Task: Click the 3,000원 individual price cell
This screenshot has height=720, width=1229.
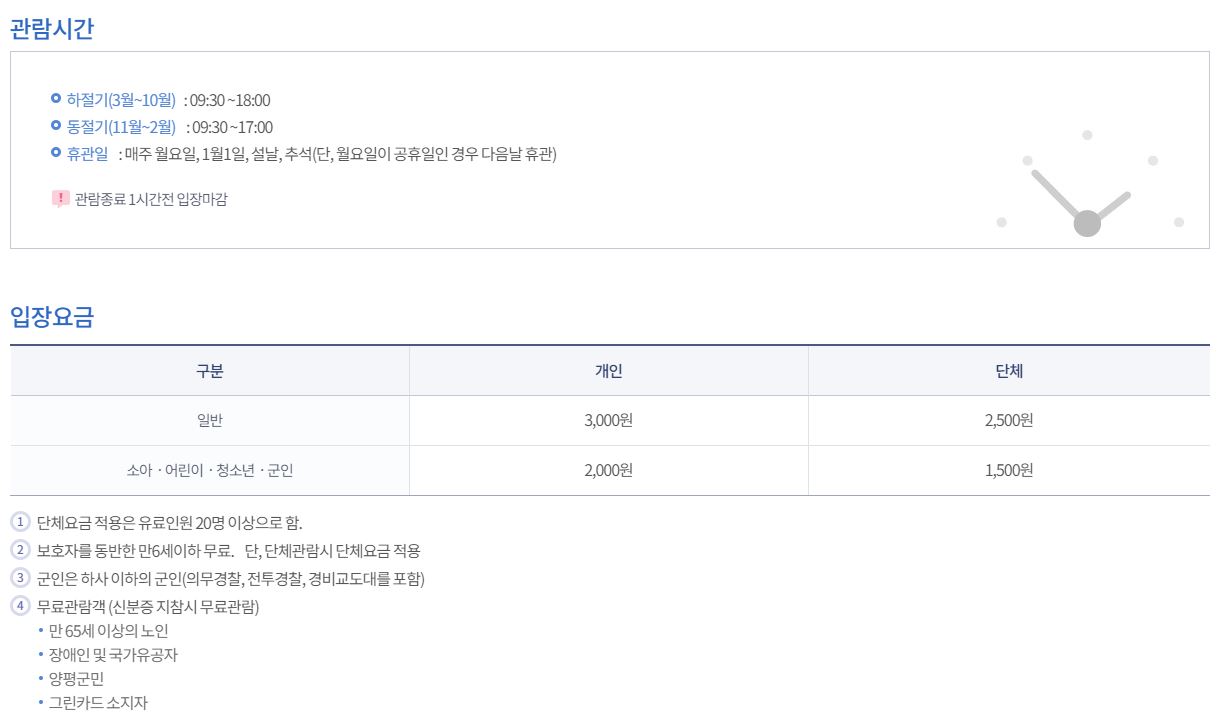Action: [608, 421]
